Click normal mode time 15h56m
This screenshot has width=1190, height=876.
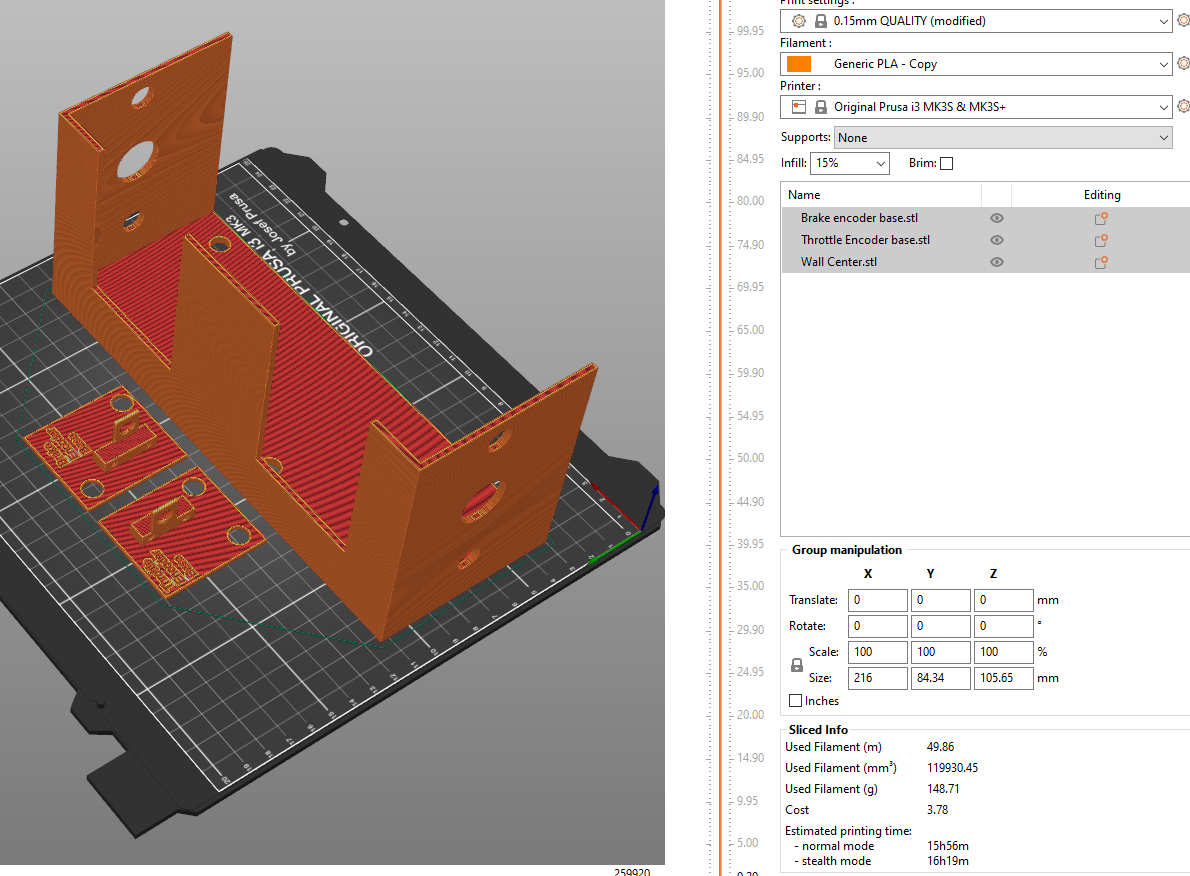(x=948, y=846)
